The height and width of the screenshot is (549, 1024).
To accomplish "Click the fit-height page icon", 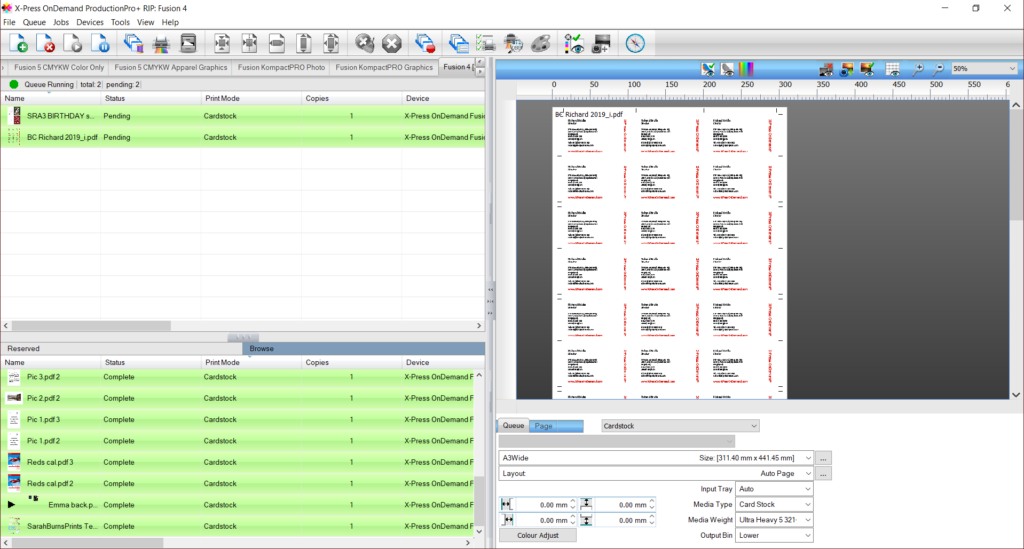I will tap(304, 44).
